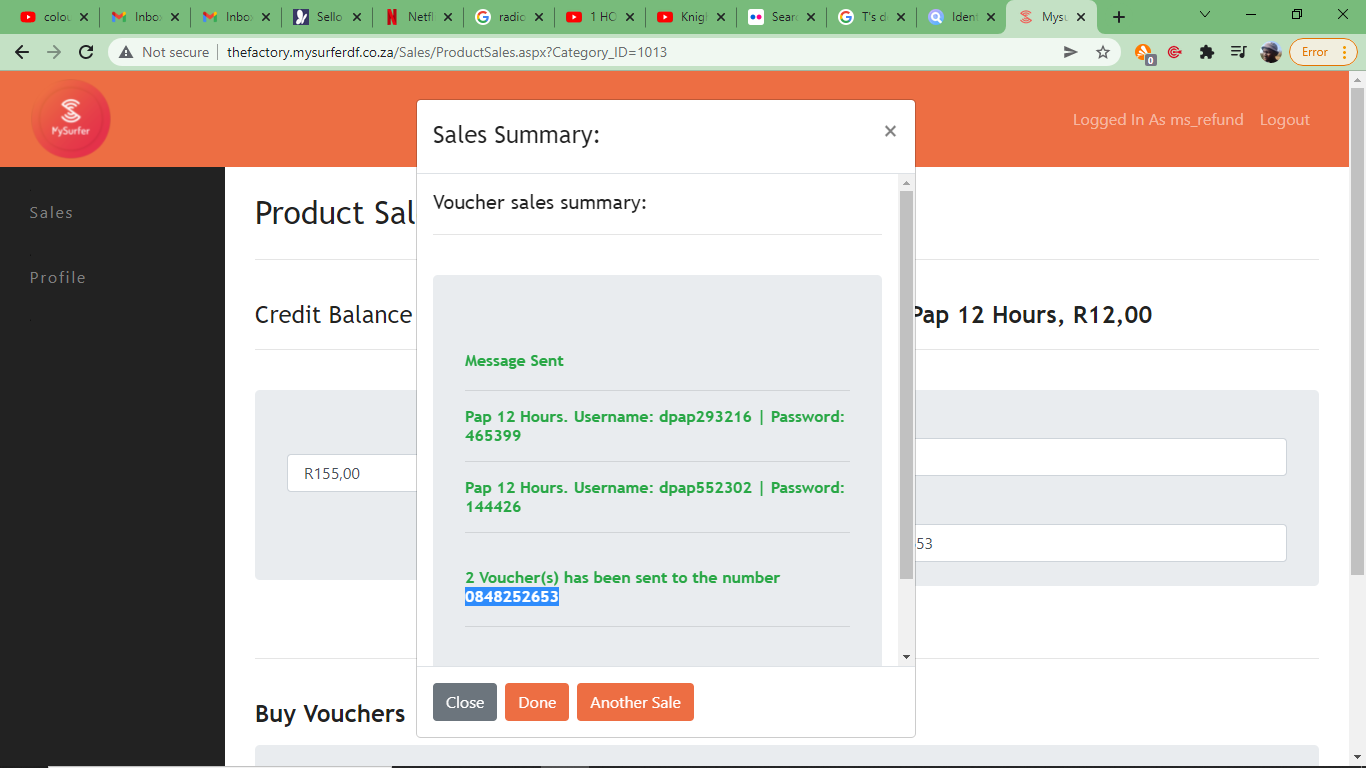
Task: Click the browser reload icon
Action: coord(86,52)
